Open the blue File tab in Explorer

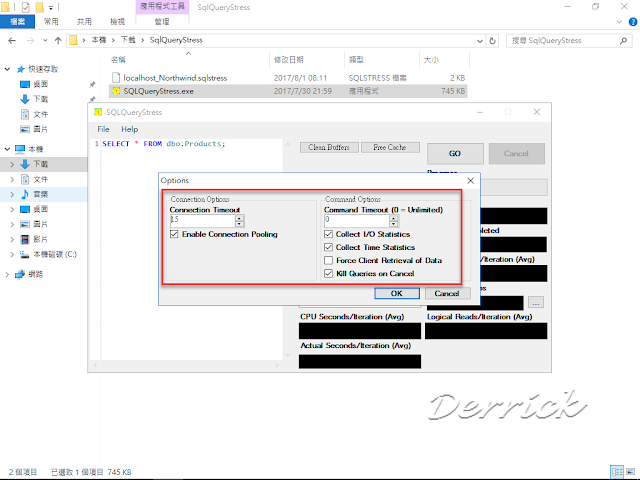pyautogui.click(x=17, y=22)
